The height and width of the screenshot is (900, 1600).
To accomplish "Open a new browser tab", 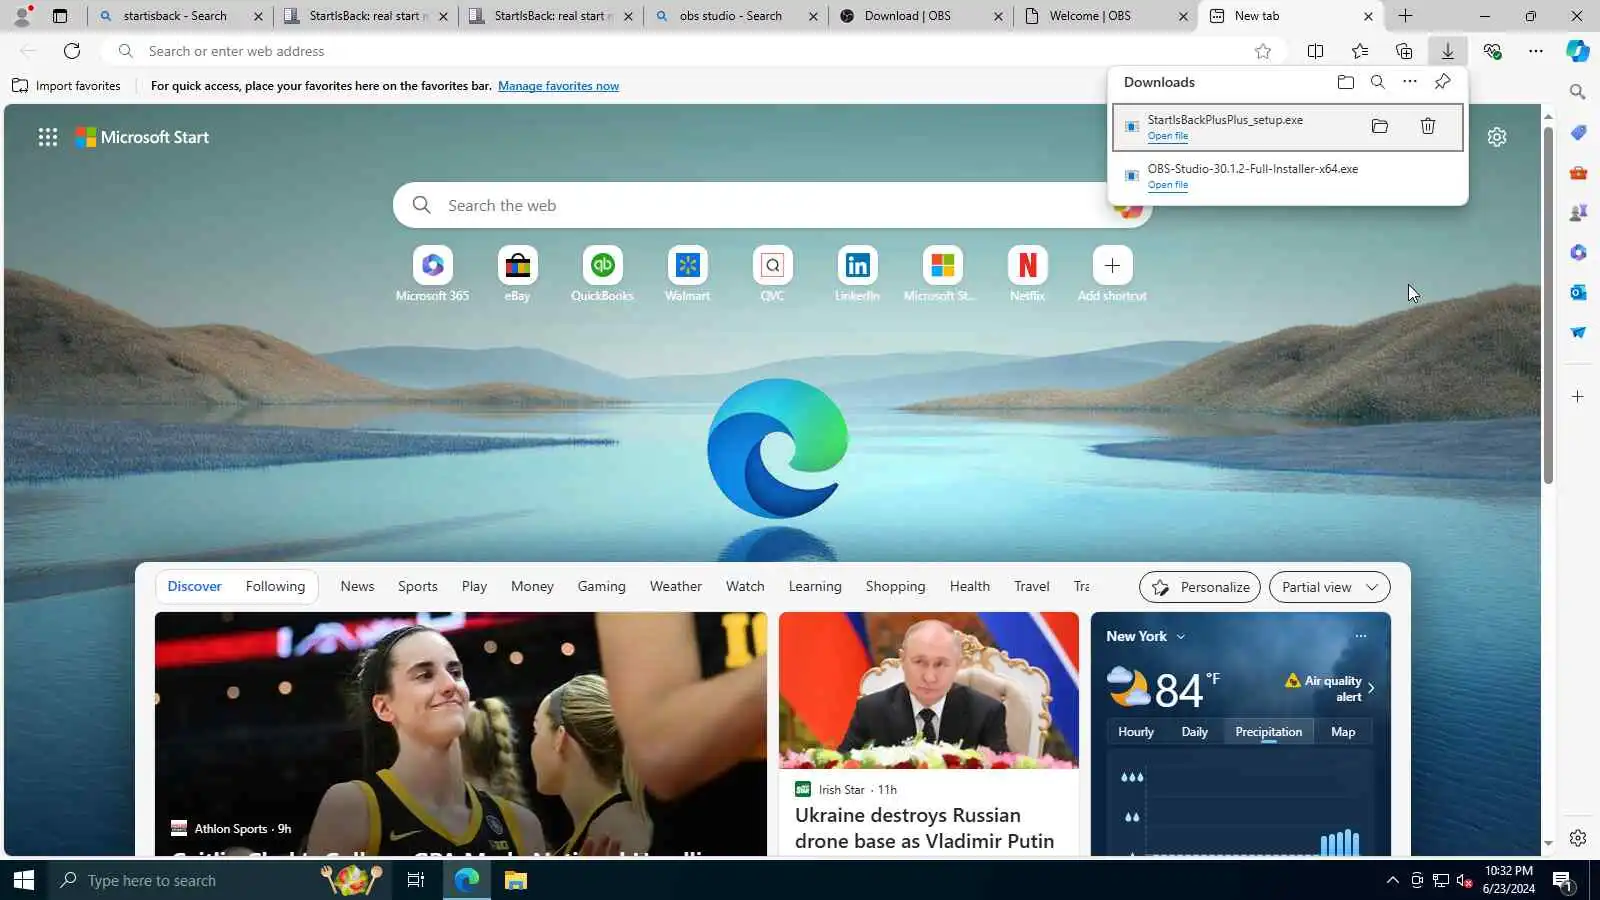I will 1405,16.
